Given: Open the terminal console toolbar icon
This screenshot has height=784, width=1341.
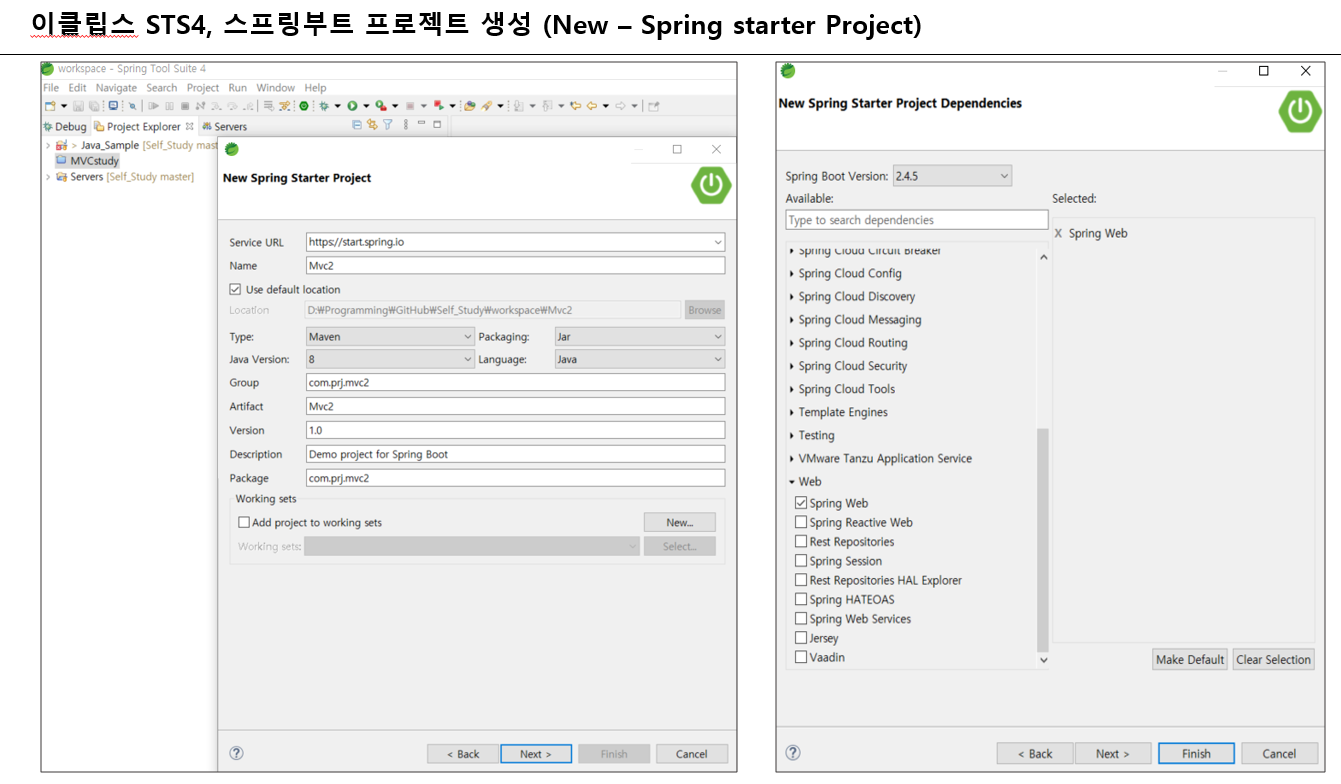Looking at the screenshot, I should [x=113, y=106].
